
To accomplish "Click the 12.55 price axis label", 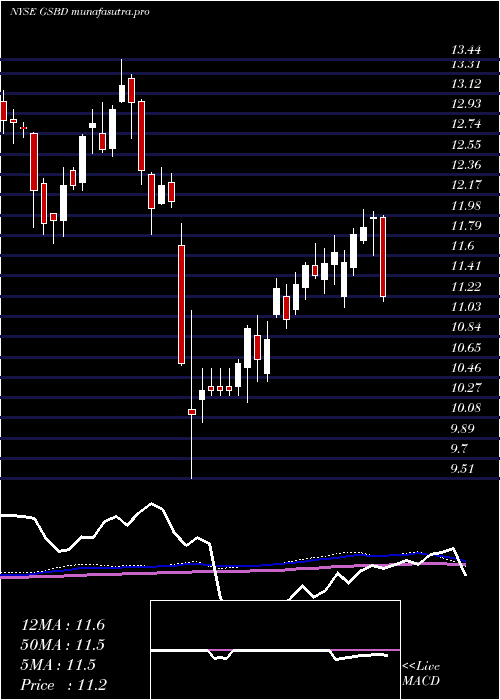I will (x=466, y=145).
